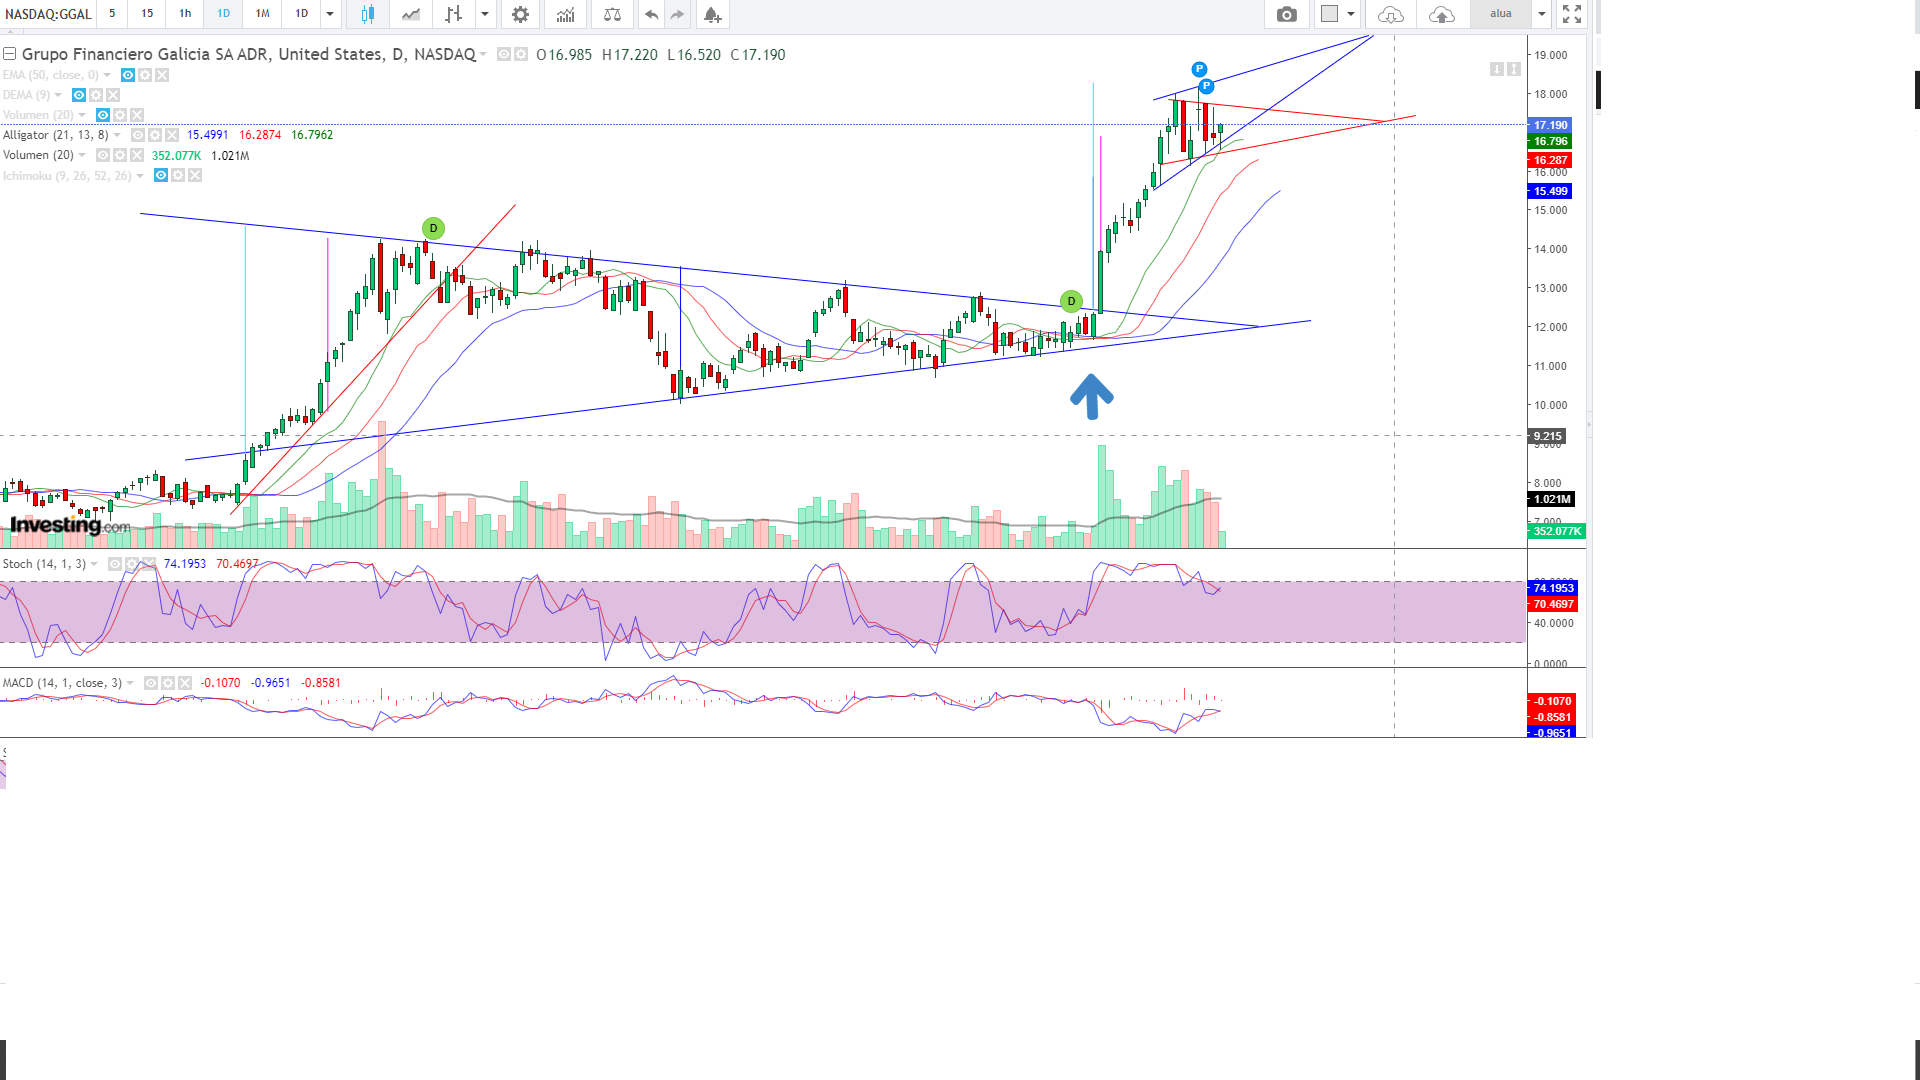Toggle main symbol visibility eye
1920x1080 pixels.
504,54
